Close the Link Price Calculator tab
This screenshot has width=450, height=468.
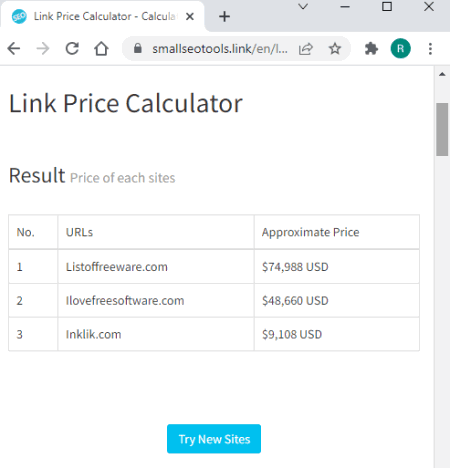pos(190,16)
